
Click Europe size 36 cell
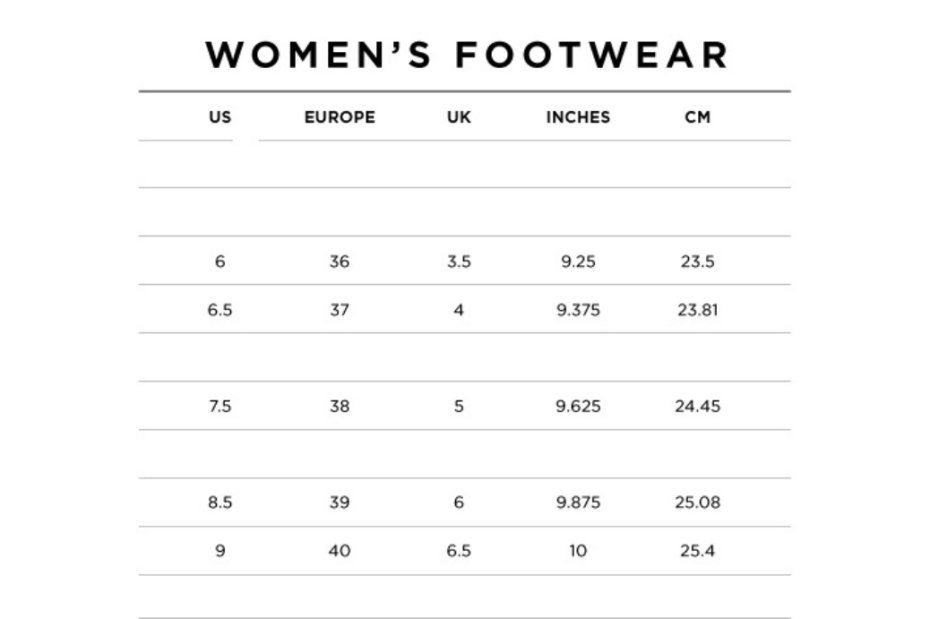(x=340, y=262)
